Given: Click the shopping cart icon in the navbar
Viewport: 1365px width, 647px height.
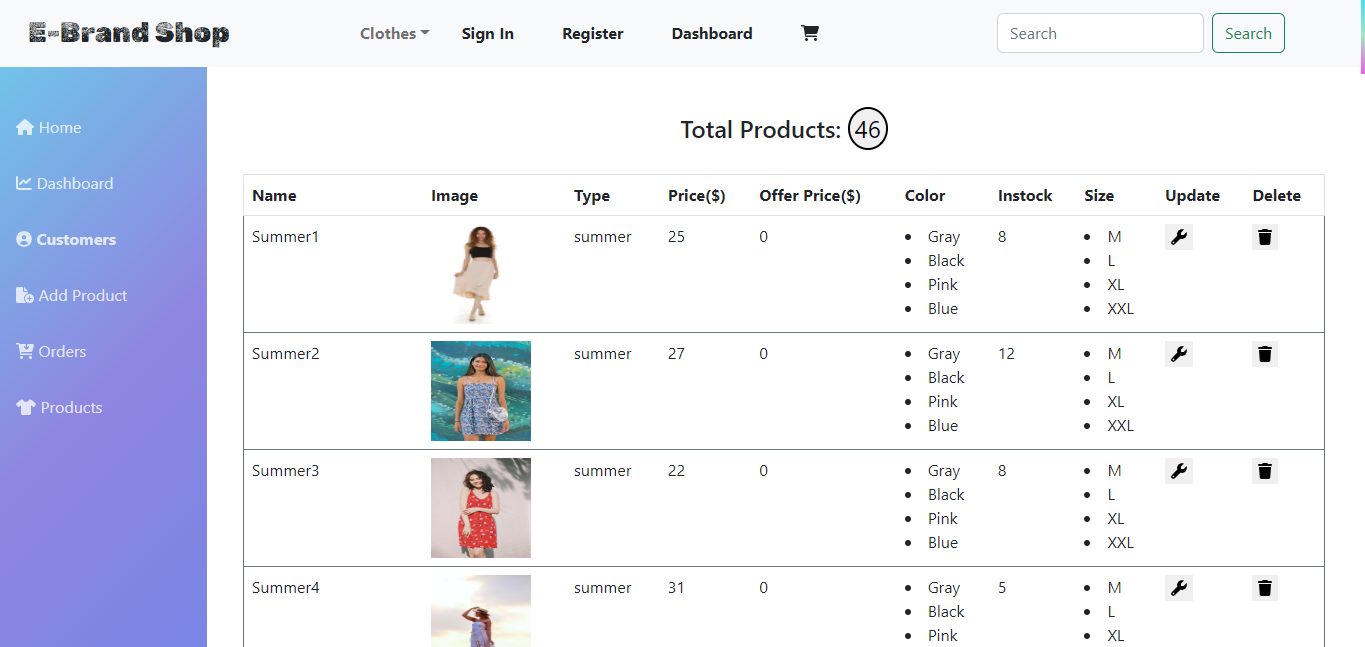Looking at the screenshot, I should 810,33.
